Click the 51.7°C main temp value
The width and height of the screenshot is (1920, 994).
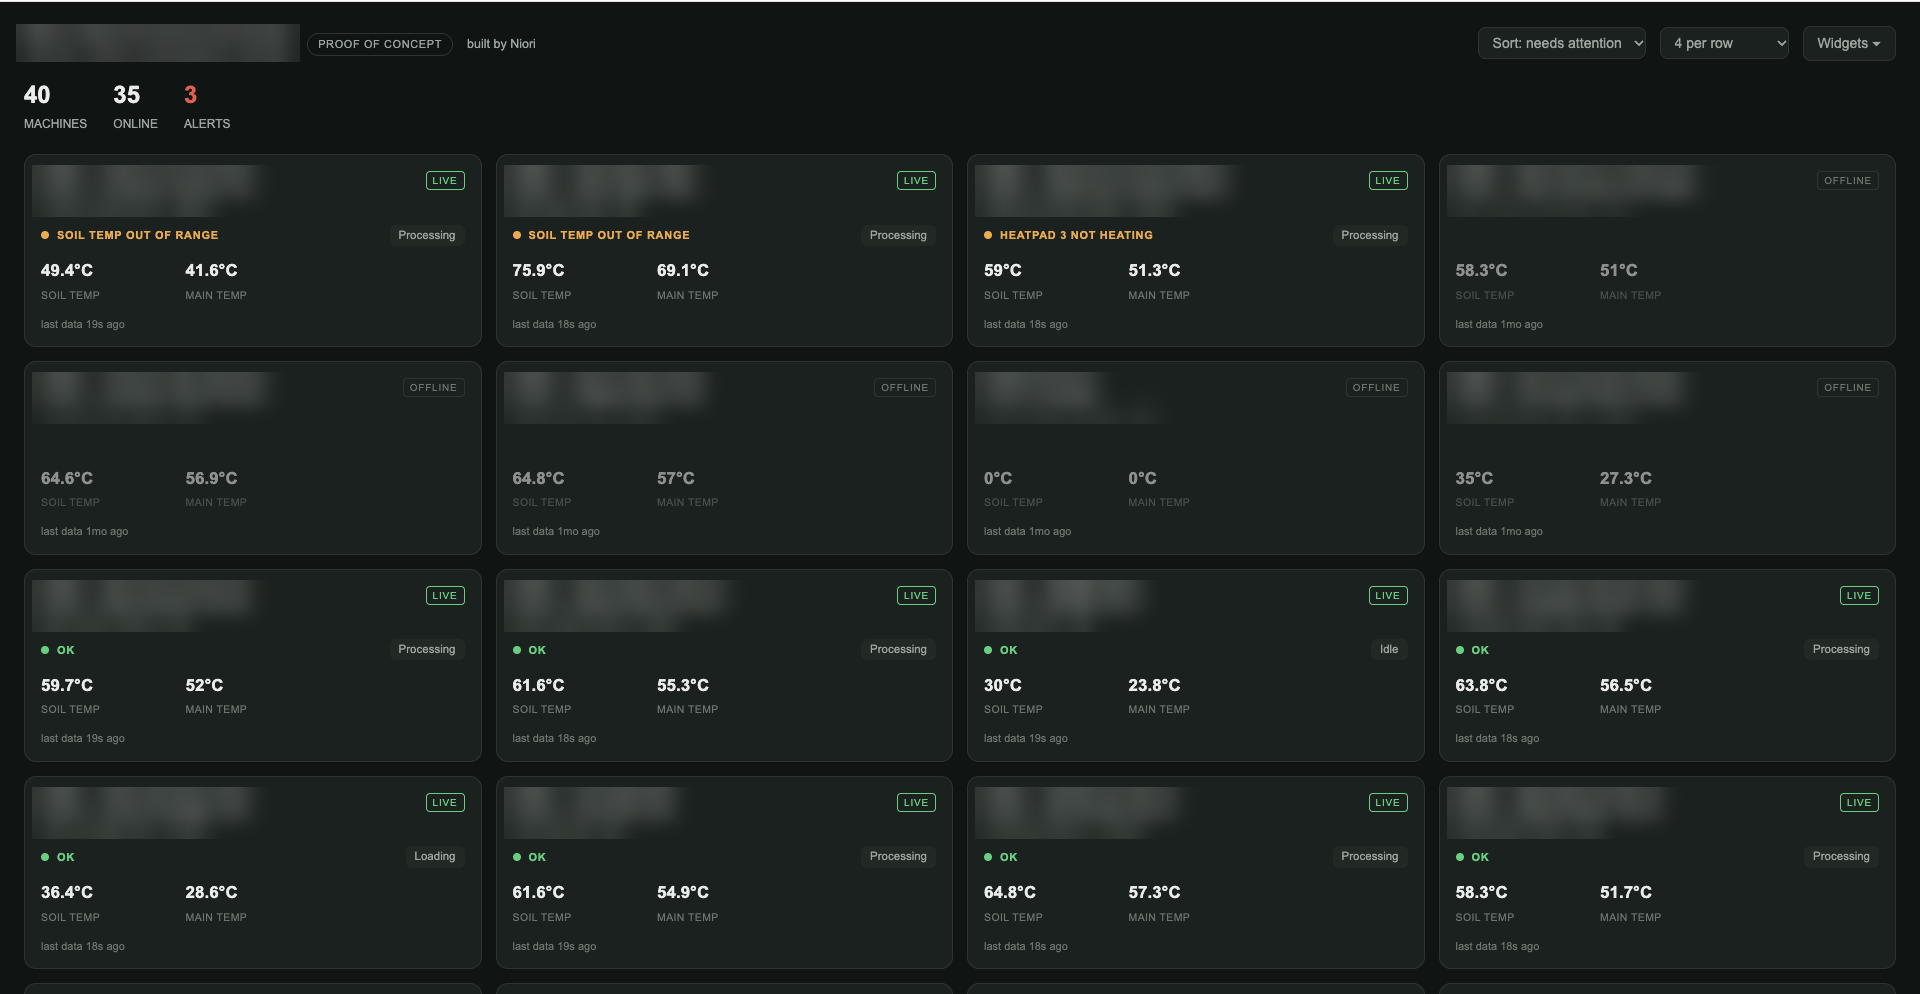click(x=1626, y=892)
